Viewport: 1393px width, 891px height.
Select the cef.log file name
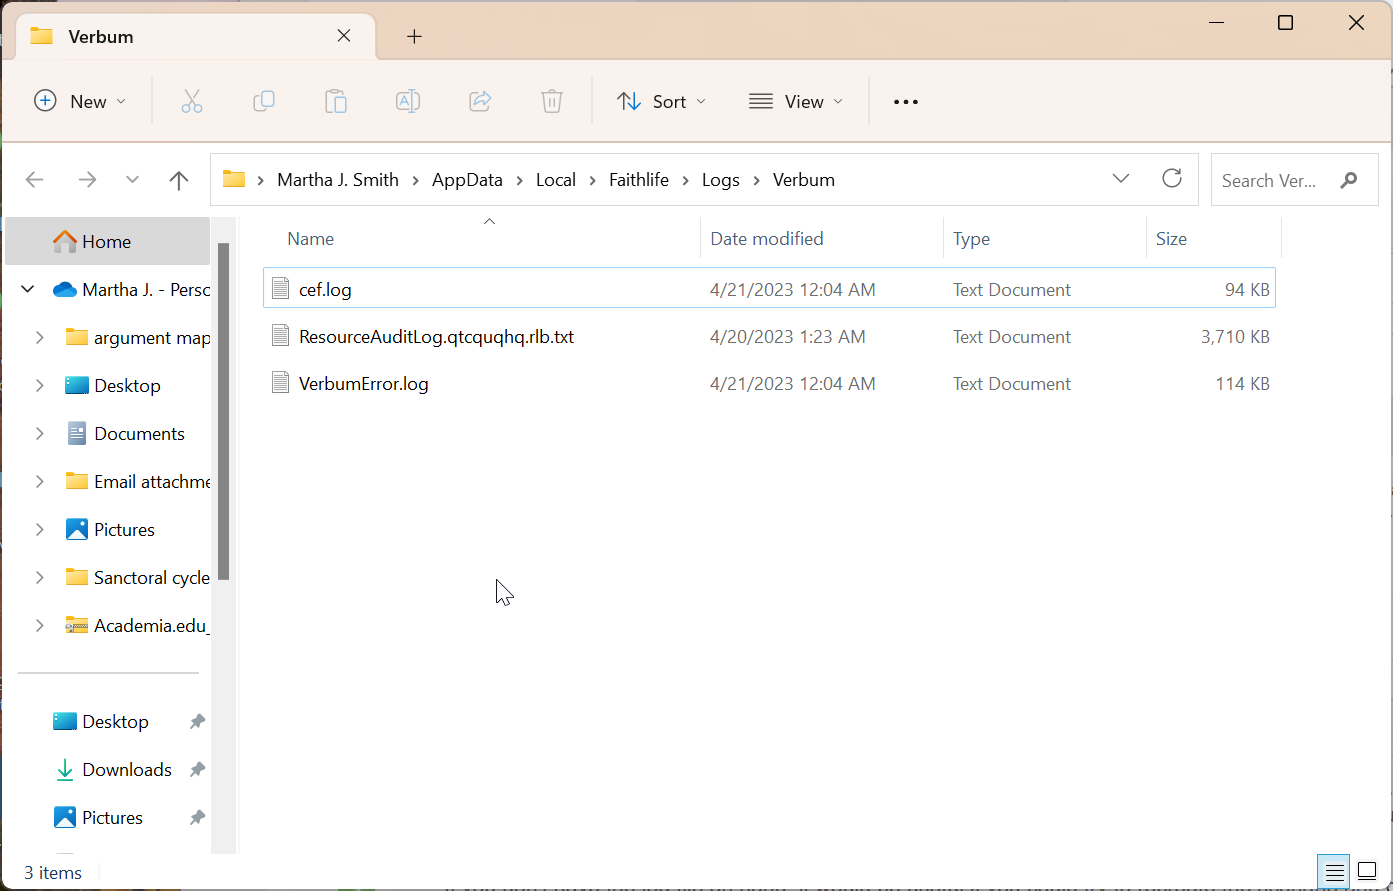point(325,289)
